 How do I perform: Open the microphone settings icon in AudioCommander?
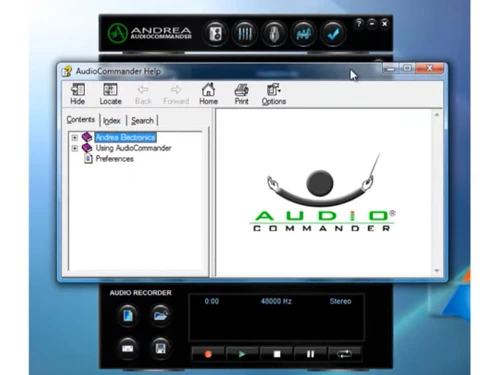click(x=274, y=34)
